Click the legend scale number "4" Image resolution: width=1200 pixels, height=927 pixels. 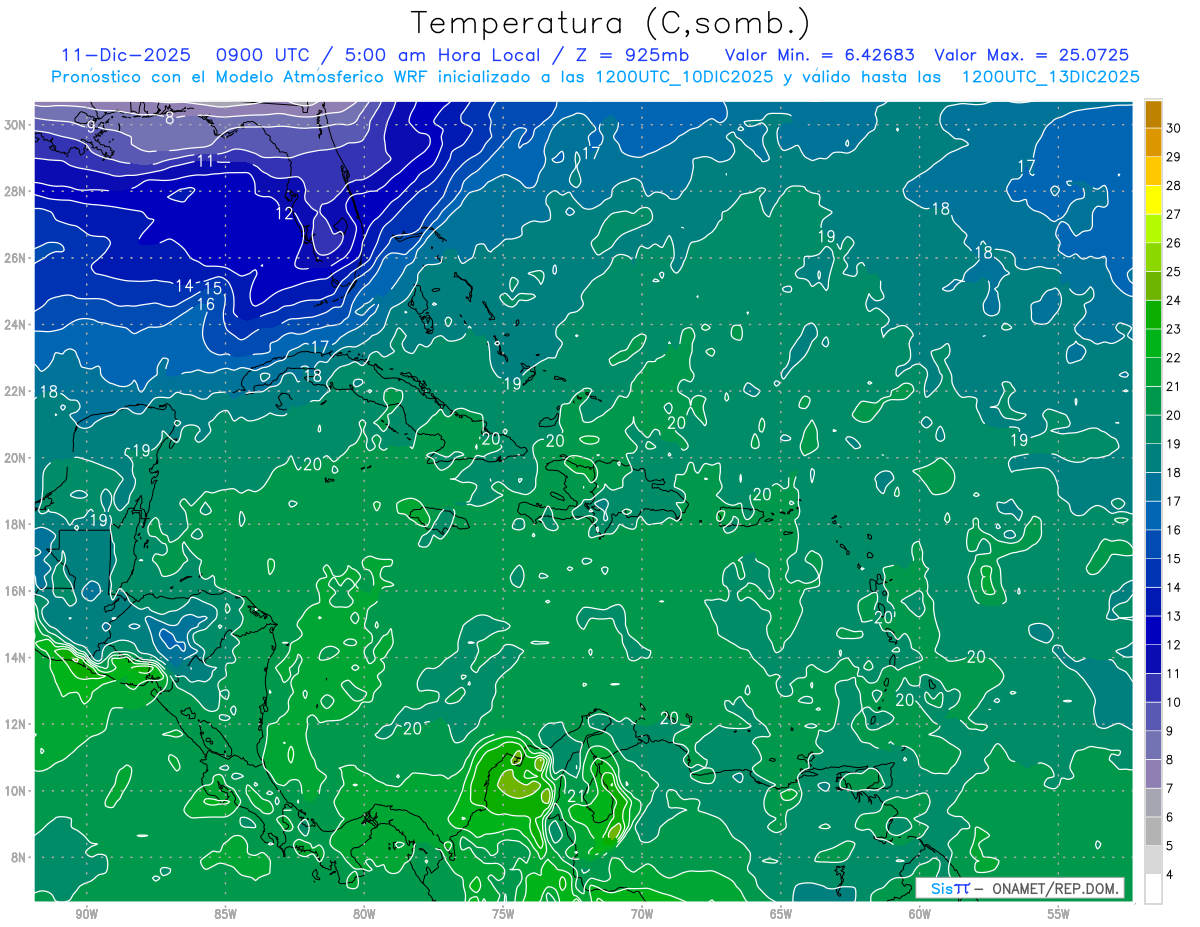pos(1170,875)
